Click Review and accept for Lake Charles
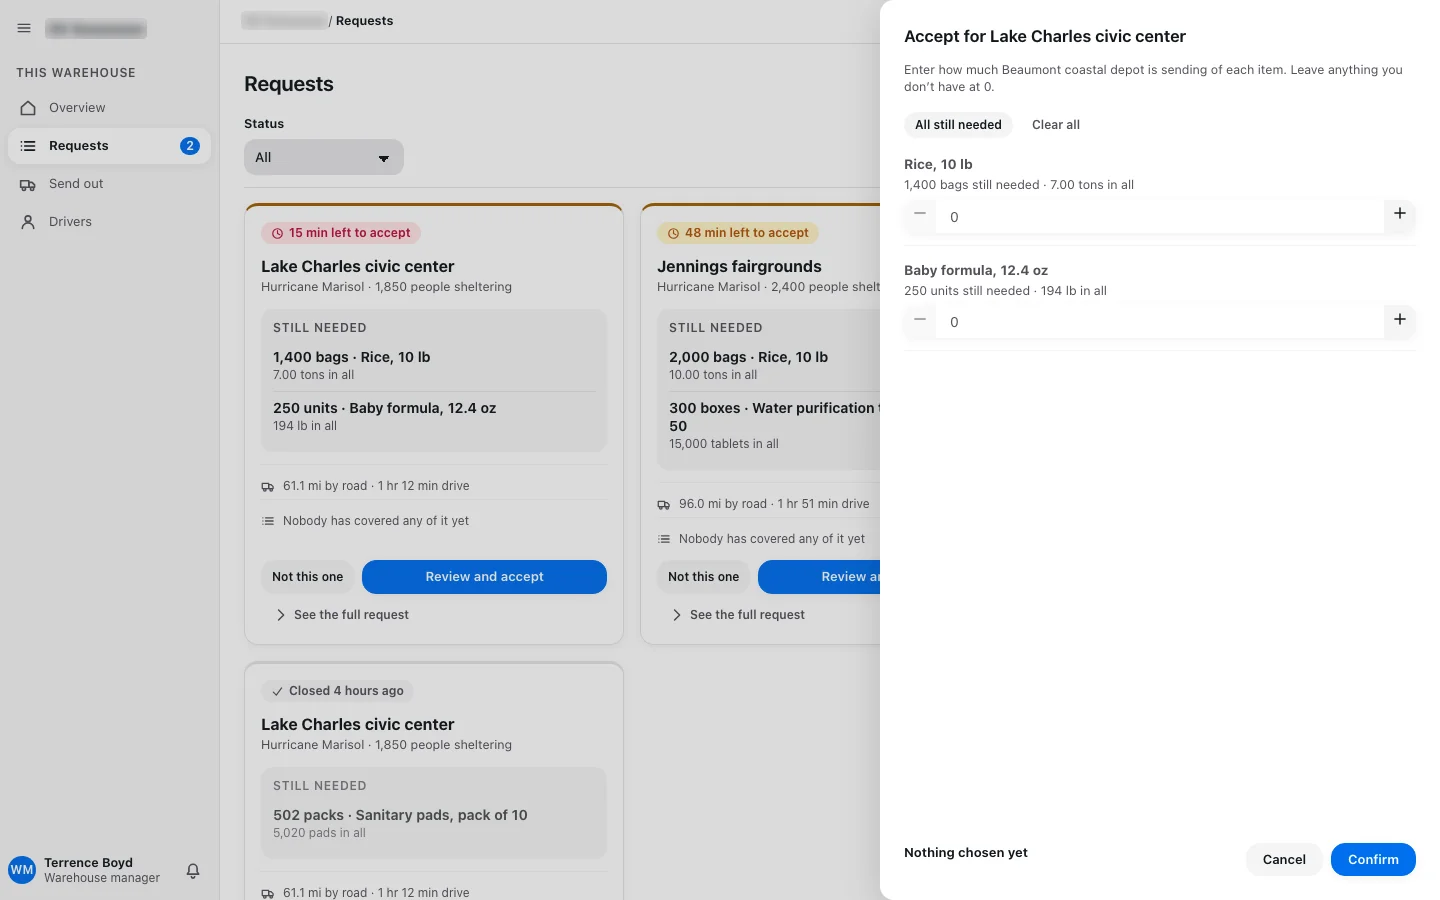The width and height of the screenshot is (1440, 900). tap(484, 577)
